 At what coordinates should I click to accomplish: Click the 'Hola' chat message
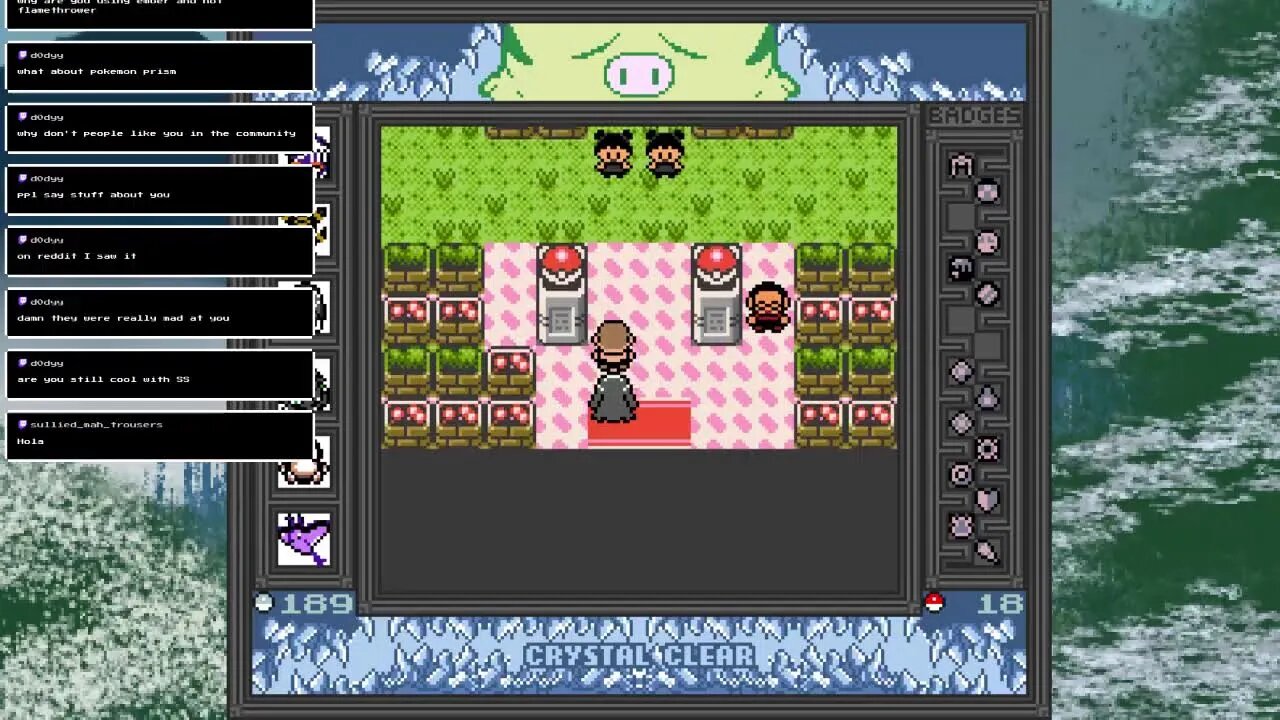coord(30,441)
